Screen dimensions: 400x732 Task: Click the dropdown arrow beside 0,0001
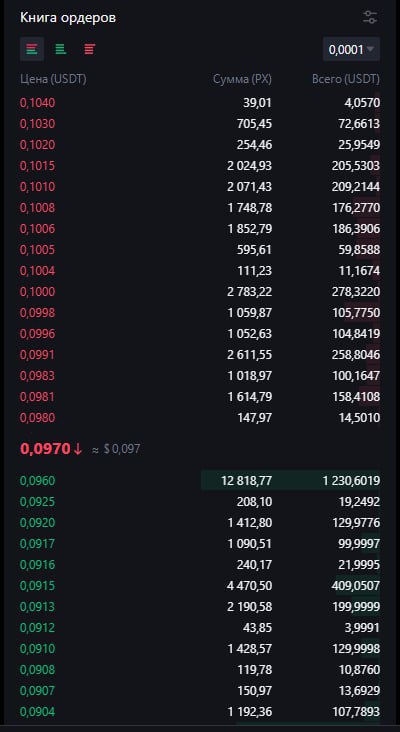pos(370,49)
